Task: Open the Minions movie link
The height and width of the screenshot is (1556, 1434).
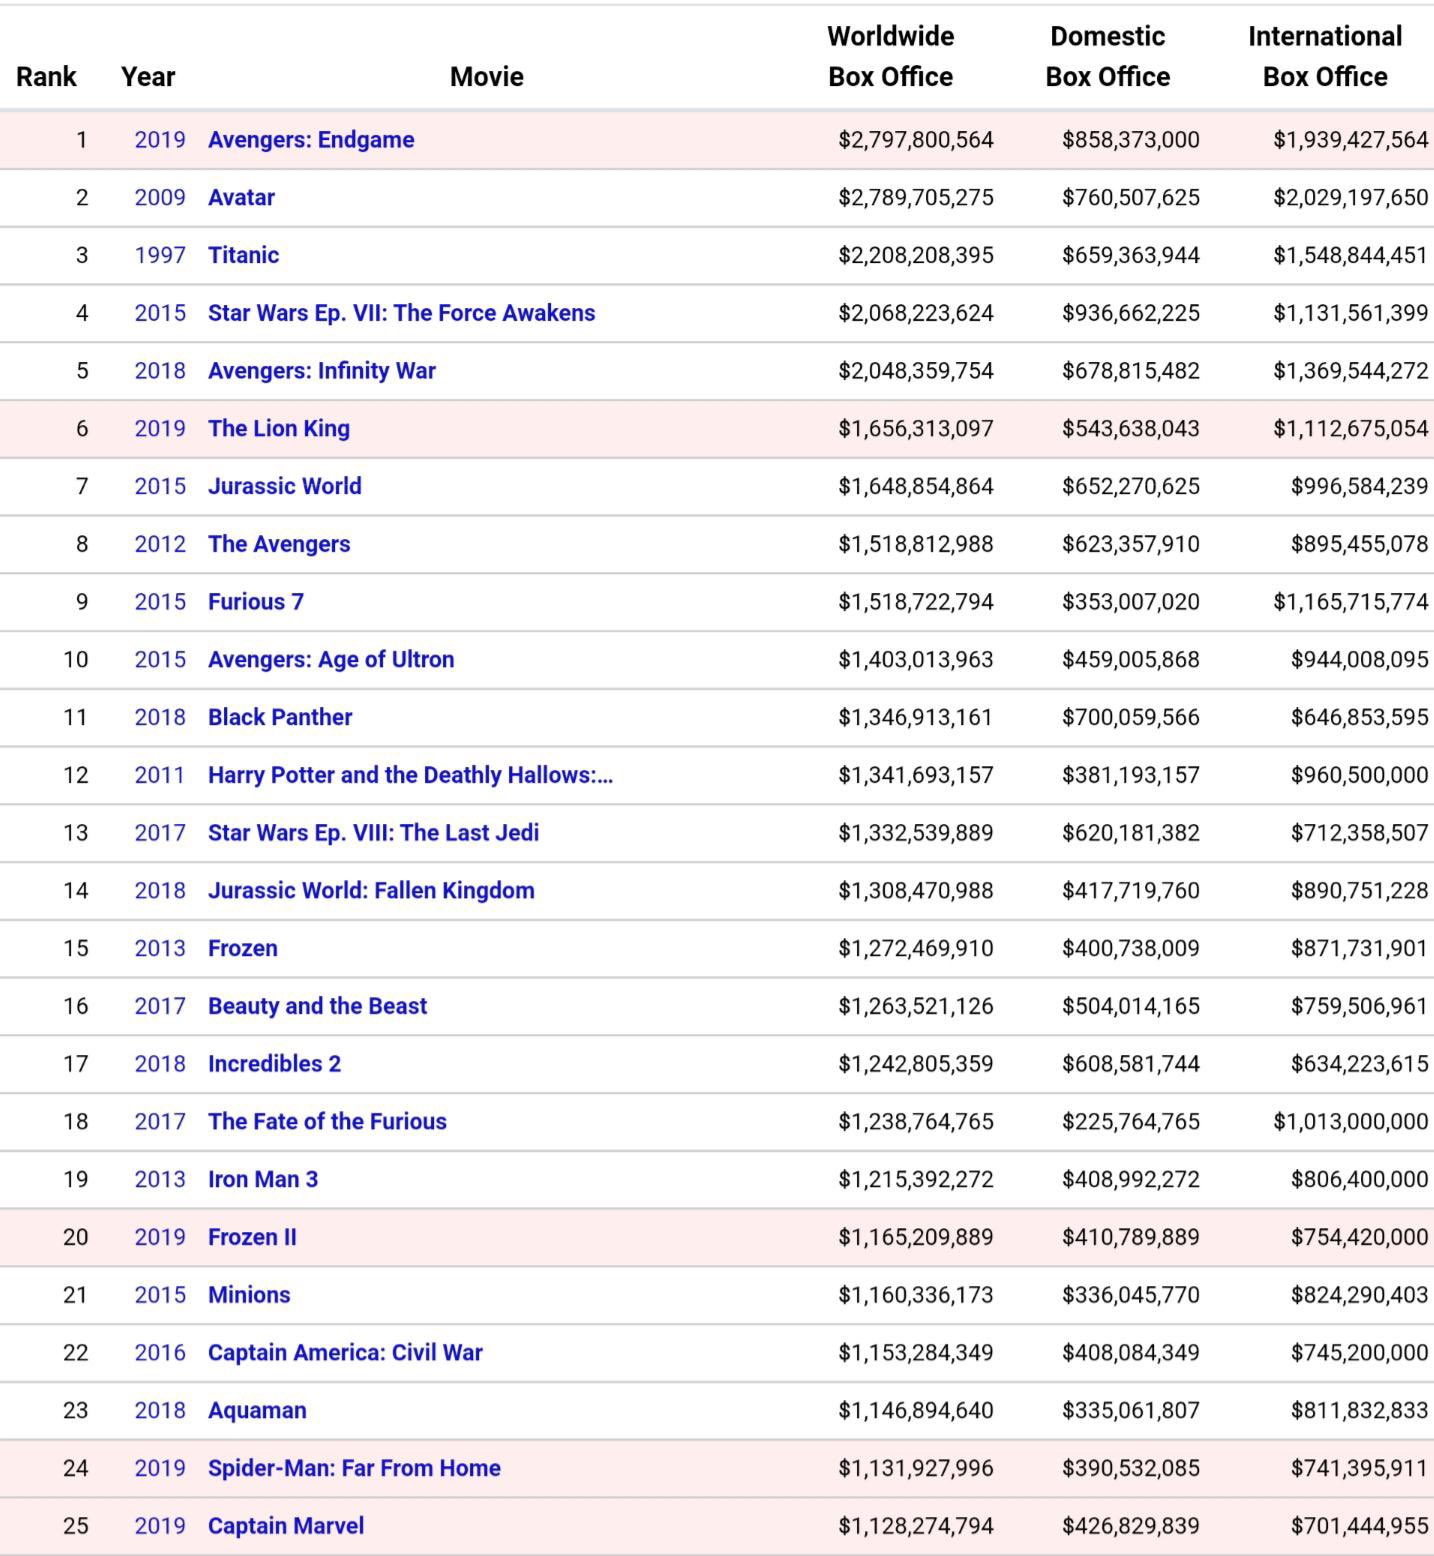Action: [249, 1295]
